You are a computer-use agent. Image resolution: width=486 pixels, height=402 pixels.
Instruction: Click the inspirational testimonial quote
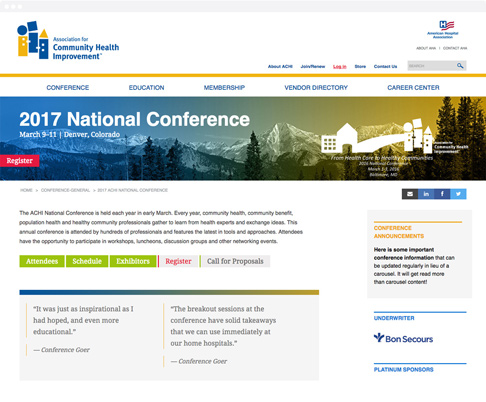click(83, 320)
